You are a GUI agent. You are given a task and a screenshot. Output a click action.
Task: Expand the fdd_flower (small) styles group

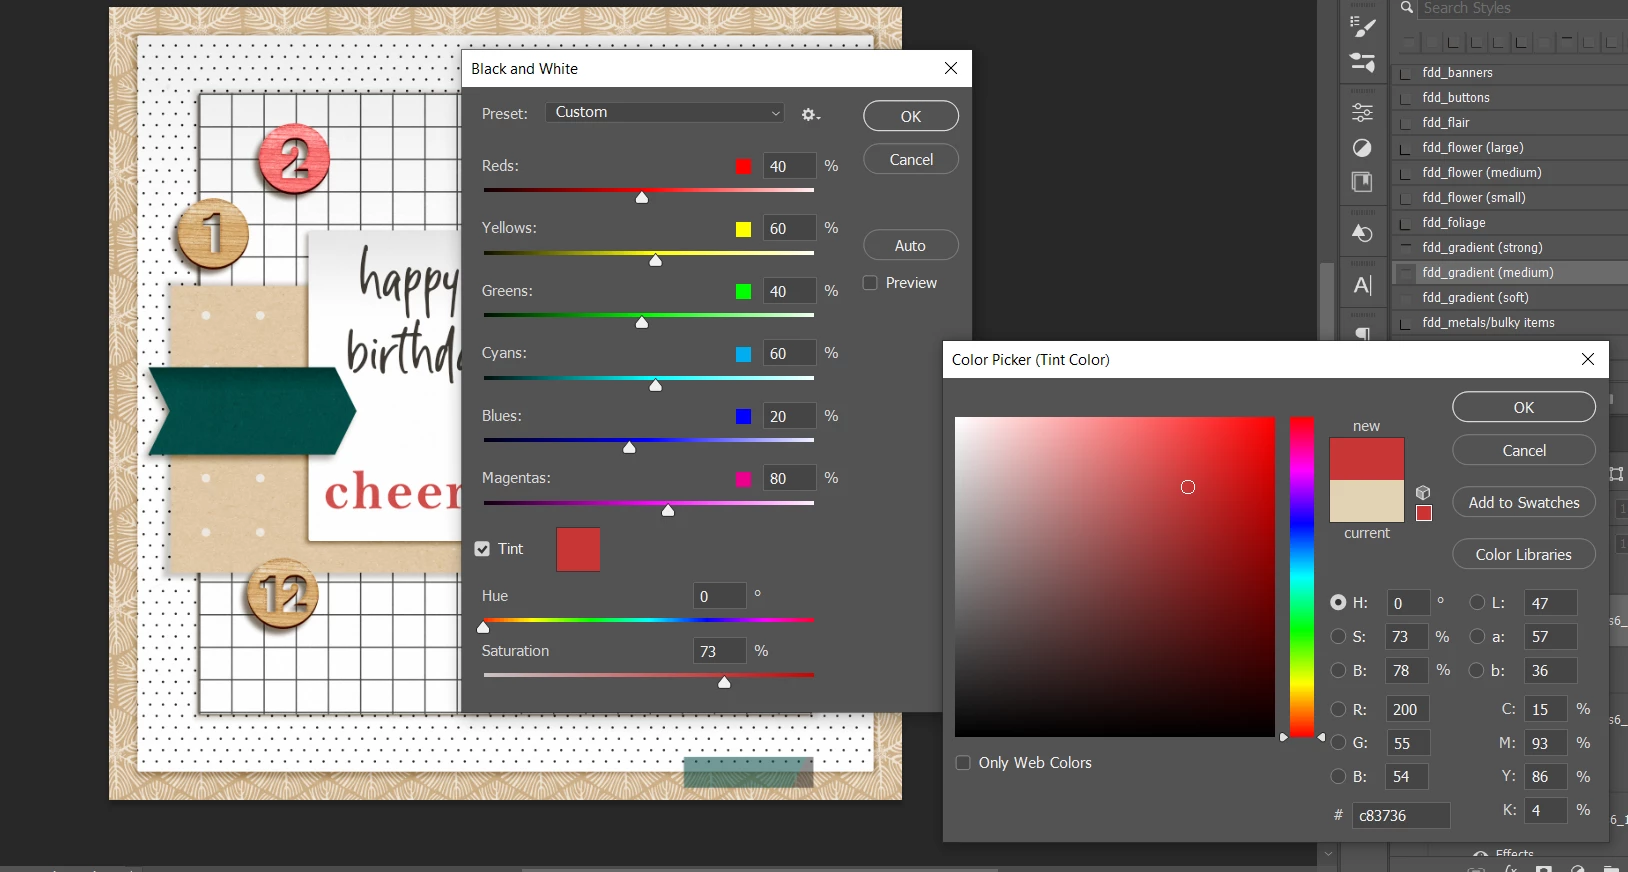tap(1406, 198)
